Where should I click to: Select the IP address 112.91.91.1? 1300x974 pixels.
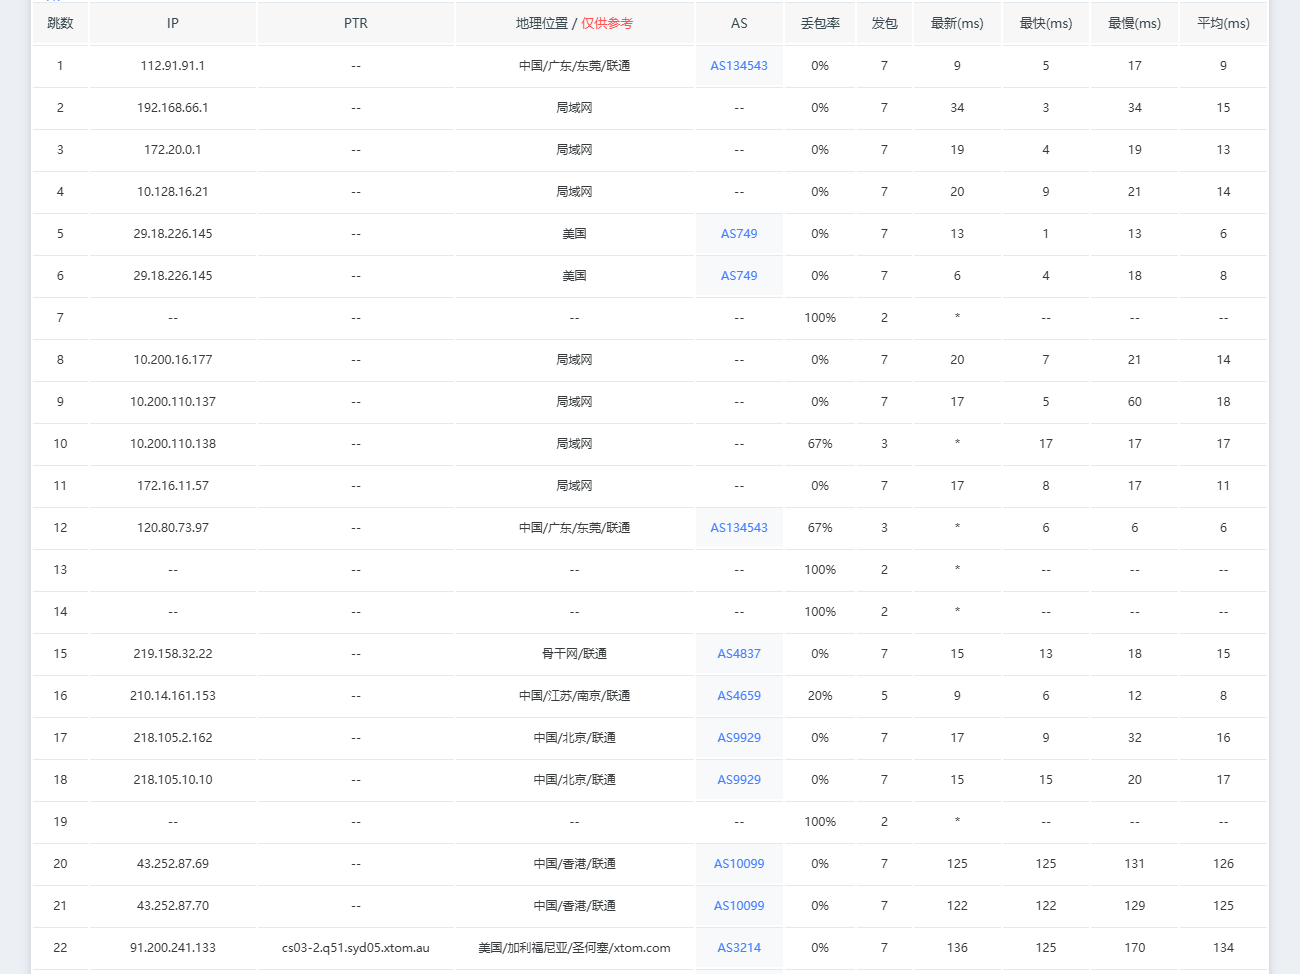click(x=173, y=66)
